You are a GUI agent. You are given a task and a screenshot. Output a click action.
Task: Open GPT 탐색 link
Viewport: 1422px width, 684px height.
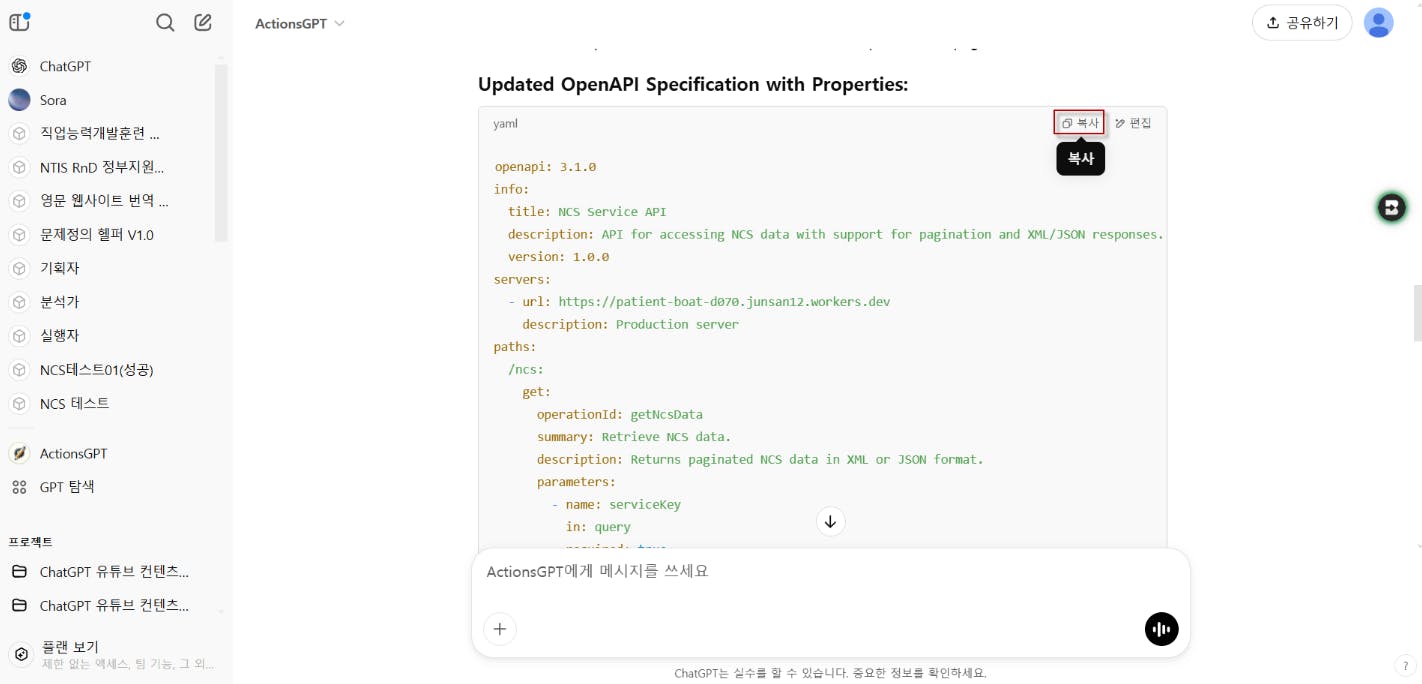coord(67,487)
